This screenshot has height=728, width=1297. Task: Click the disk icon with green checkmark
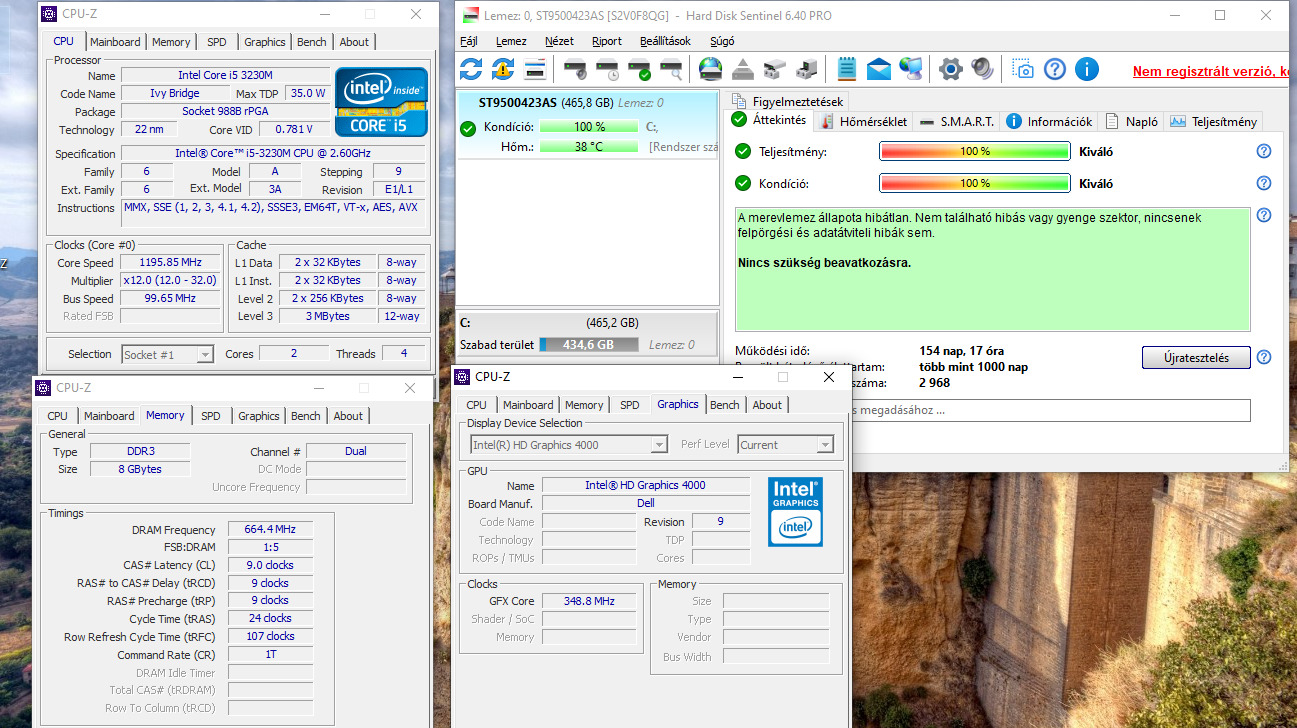[639, 69]
